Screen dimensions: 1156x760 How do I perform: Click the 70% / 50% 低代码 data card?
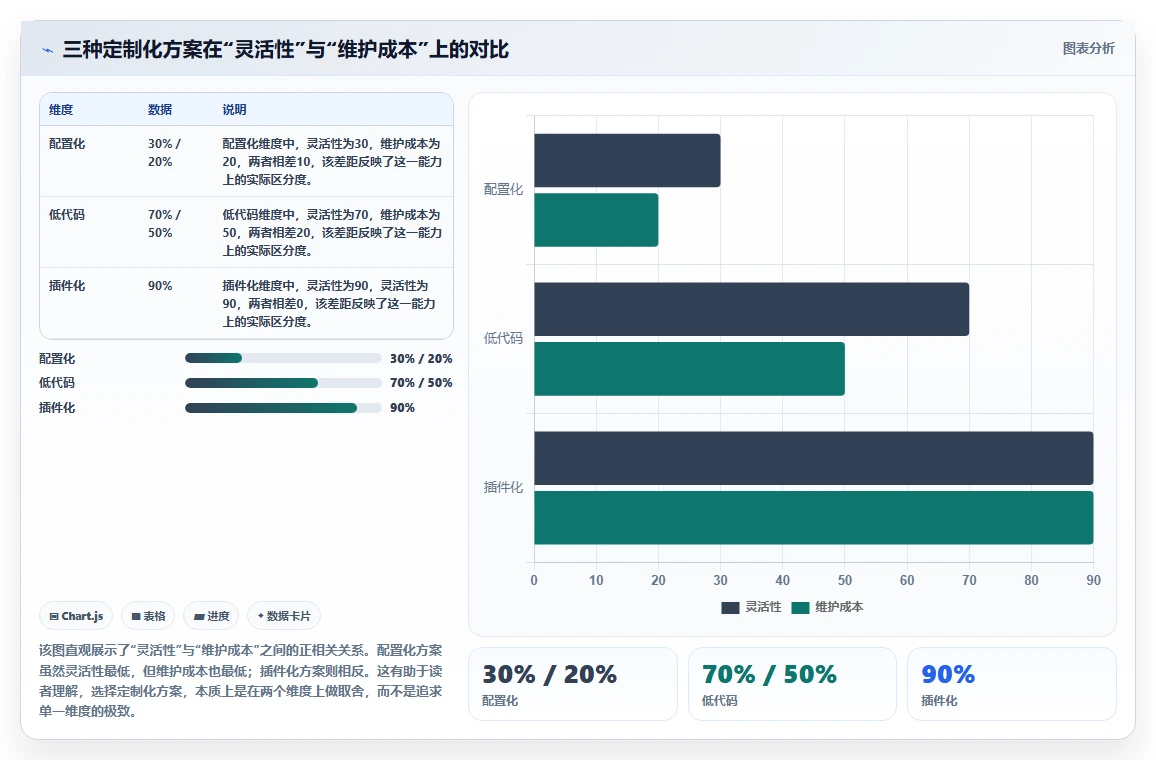coord(793,684)
